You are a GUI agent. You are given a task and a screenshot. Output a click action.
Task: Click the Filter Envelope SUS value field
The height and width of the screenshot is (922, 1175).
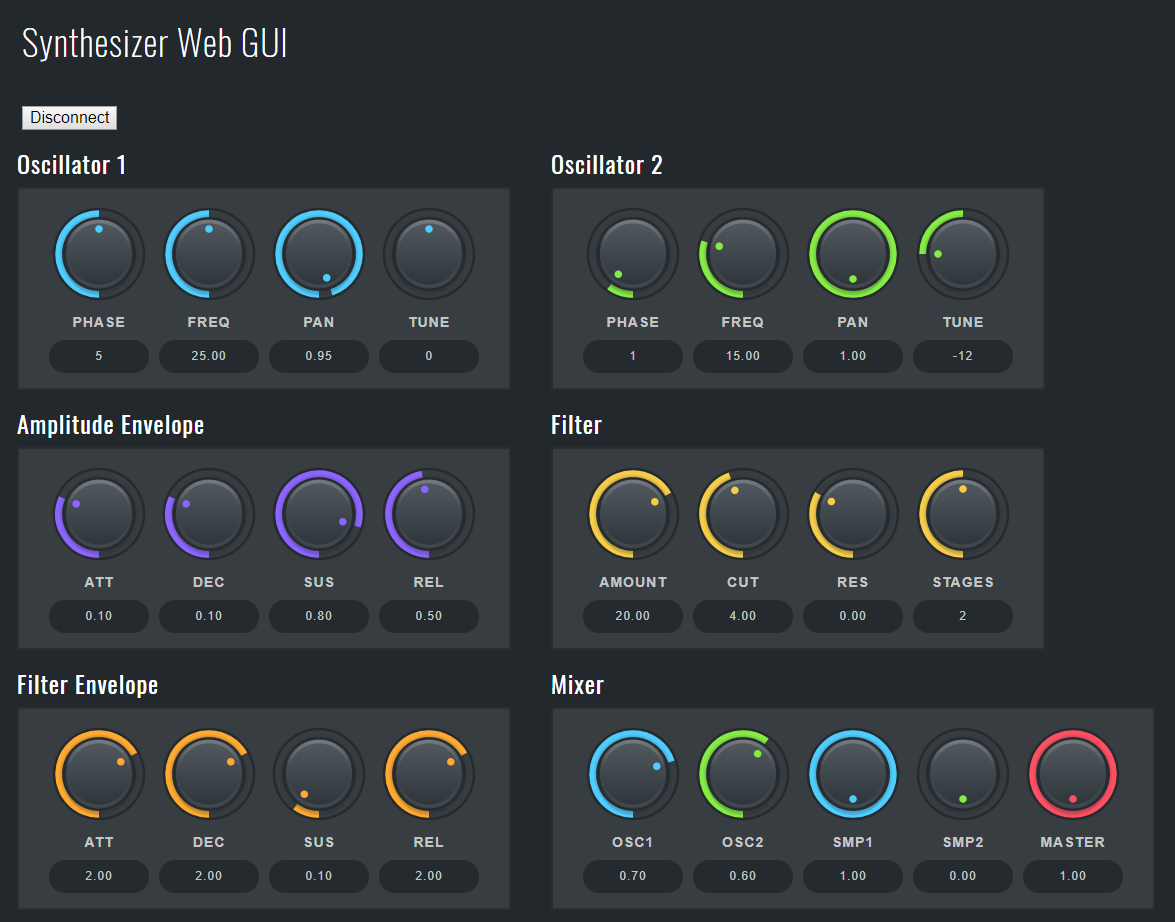pyautogui.click(x=319, y=876)
